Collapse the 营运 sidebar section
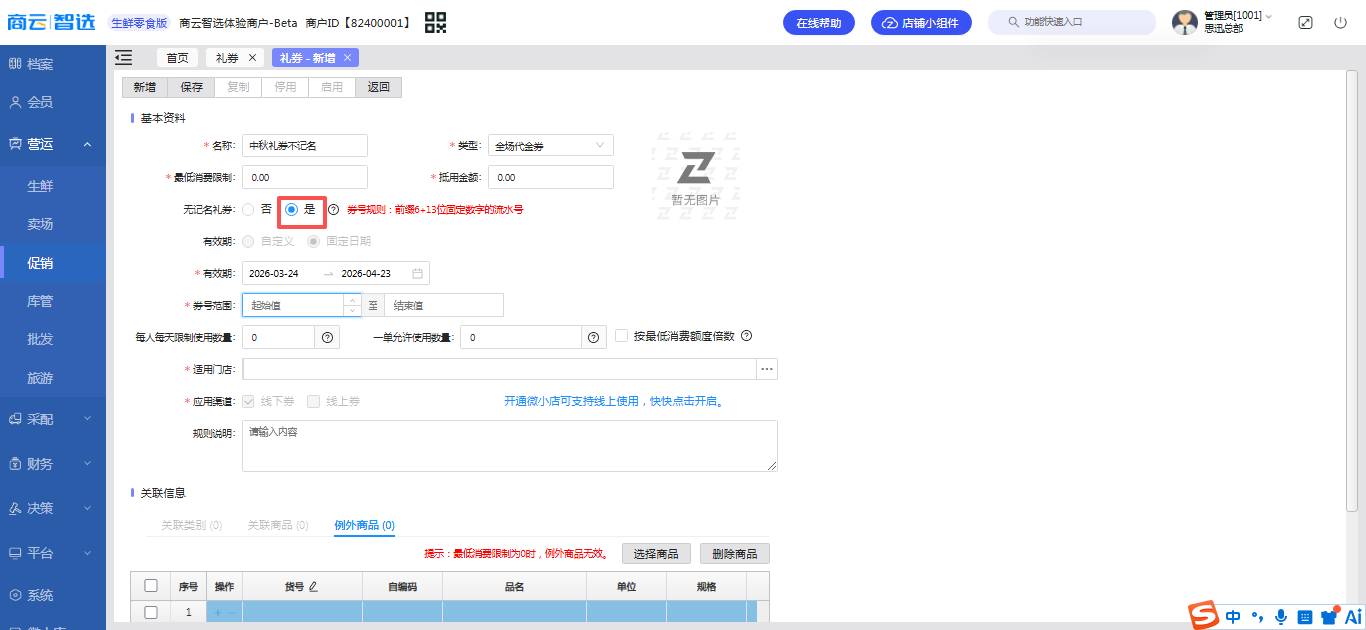 click(x=52, y=144)
